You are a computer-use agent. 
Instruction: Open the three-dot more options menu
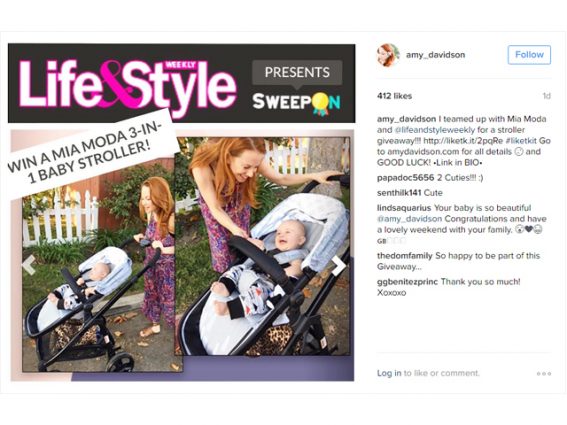tap(544, 373)
